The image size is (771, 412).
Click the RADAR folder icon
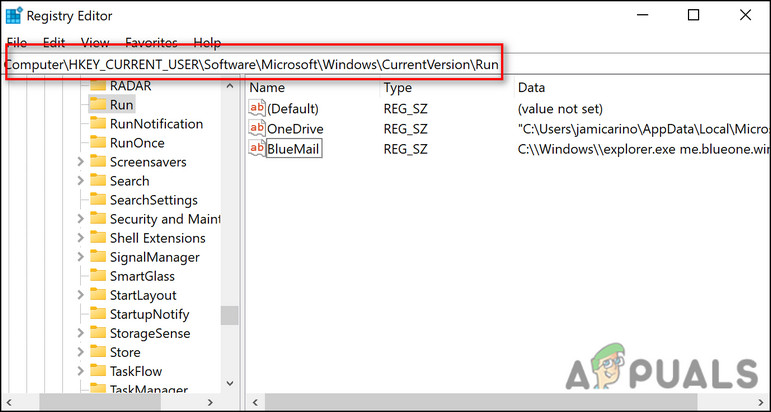98,86
